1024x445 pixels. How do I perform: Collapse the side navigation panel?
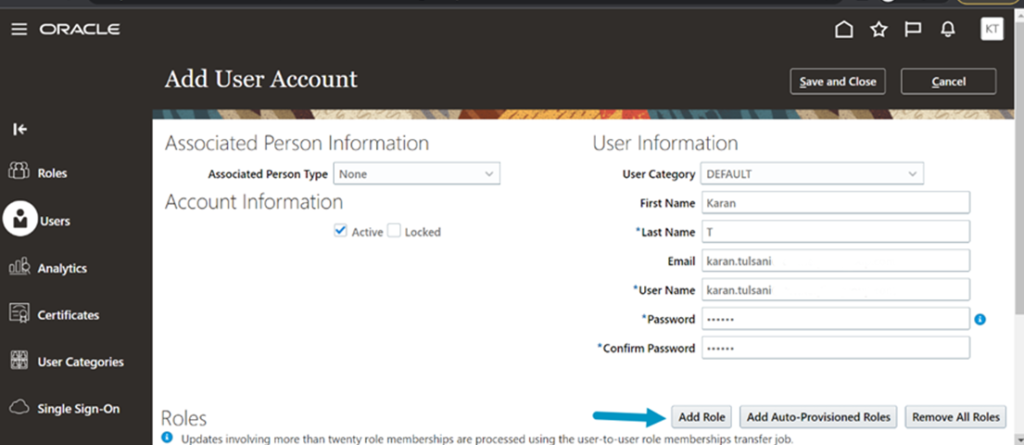pos(20,129)
